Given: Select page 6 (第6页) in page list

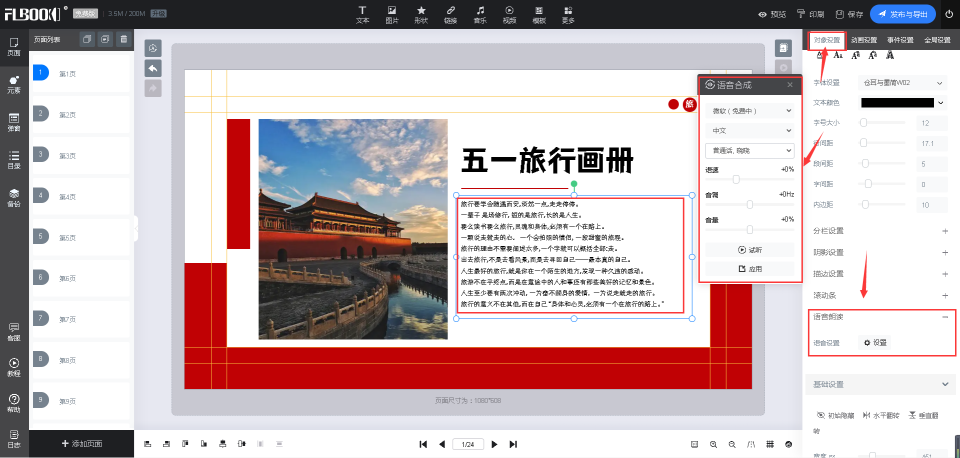Looking at the screenshot, I should click(x=80, y=278).
